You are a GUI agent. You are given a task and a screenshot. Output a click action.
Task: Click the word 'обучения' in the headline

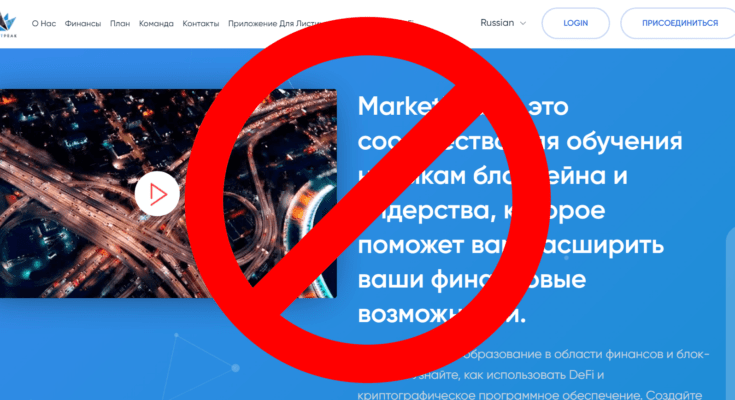(624, 143)
